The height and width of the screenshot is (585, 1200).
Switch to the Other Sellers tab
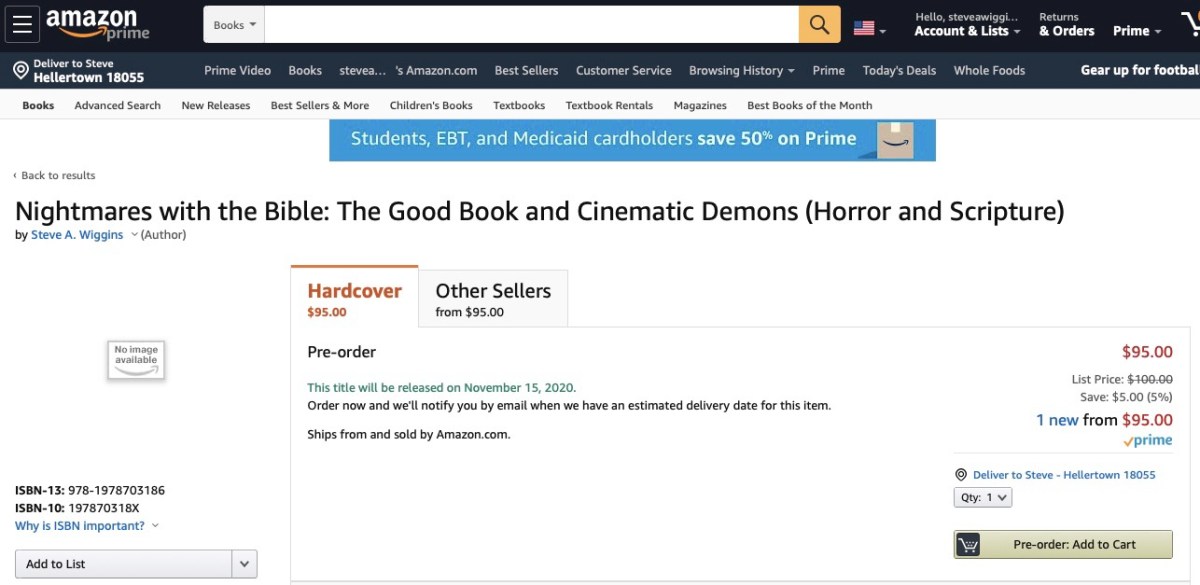493,299
